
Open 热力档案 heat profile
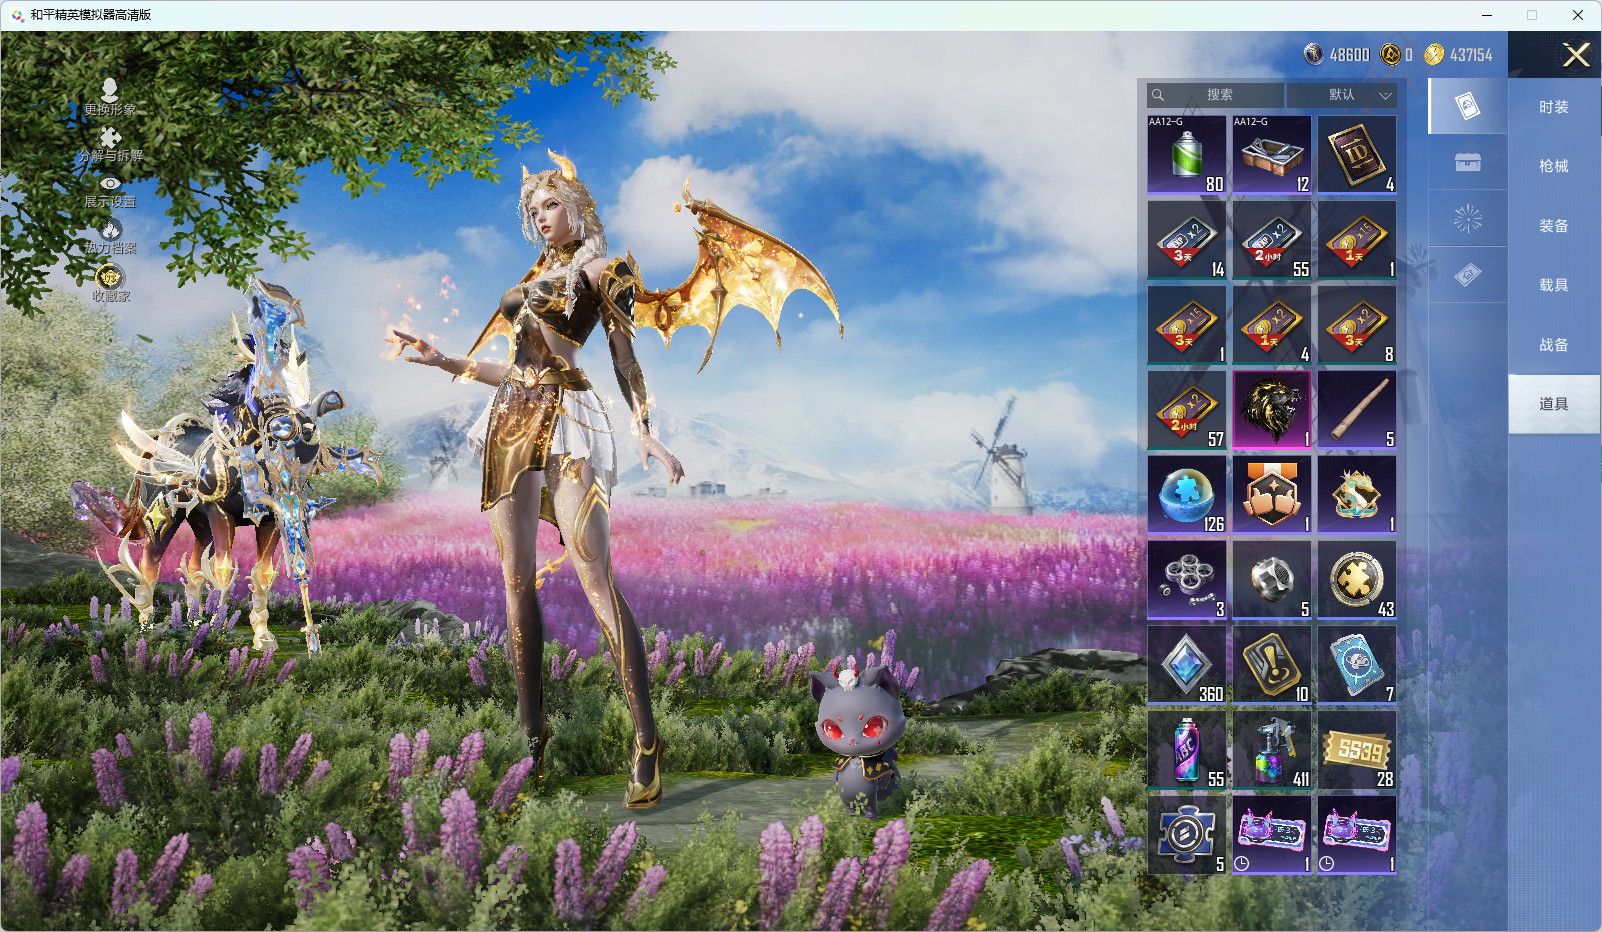(110, 237)
